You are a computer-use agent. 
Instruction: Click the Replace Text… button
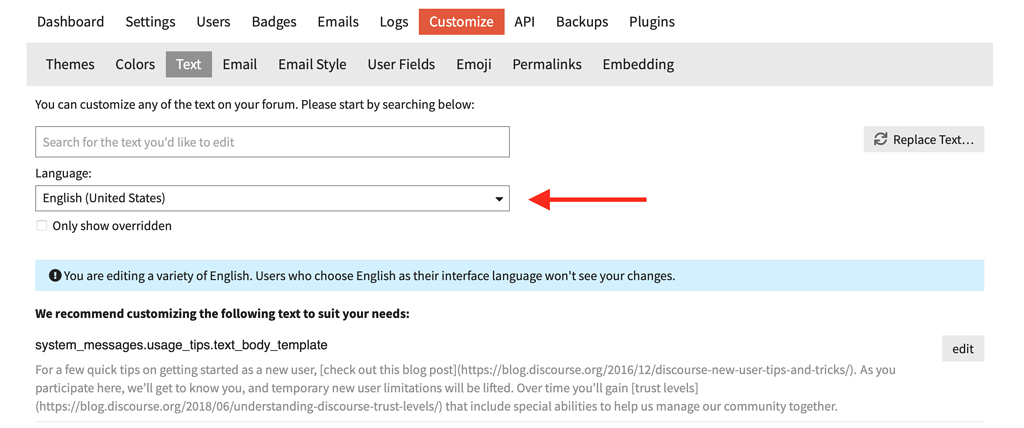pyautogui.click(x=923, y=139)
